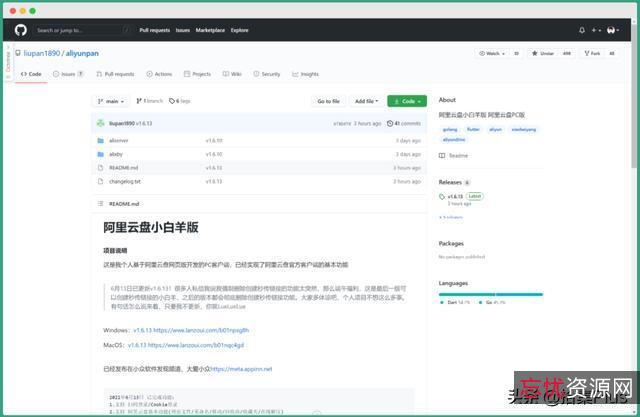Open the Releases heading link

(x=450, y=182)
